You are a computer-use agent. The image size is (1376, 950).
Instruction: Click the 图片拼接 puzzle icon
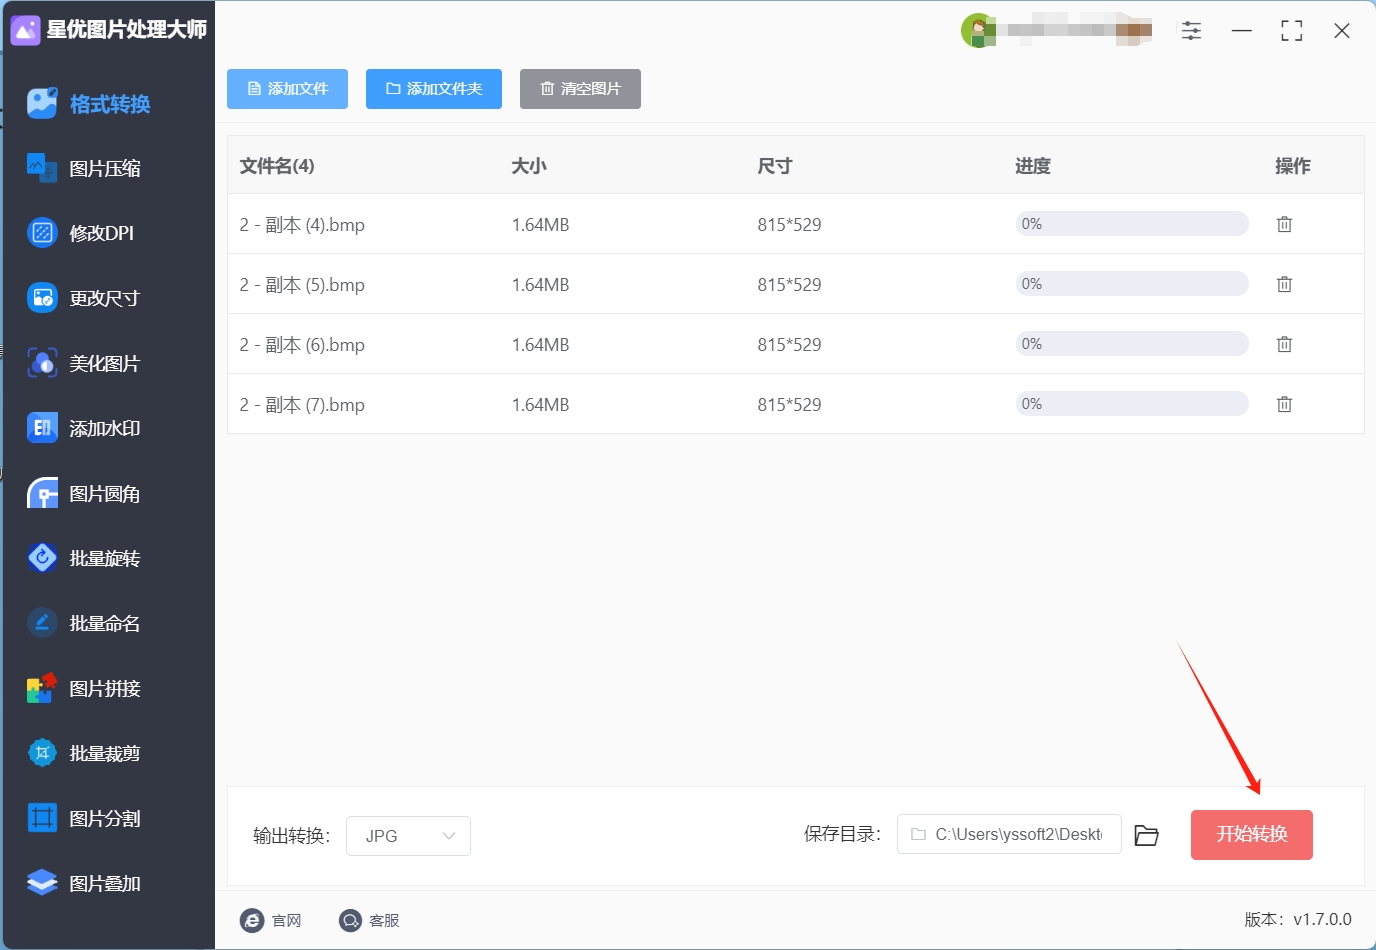pos(42,688)
